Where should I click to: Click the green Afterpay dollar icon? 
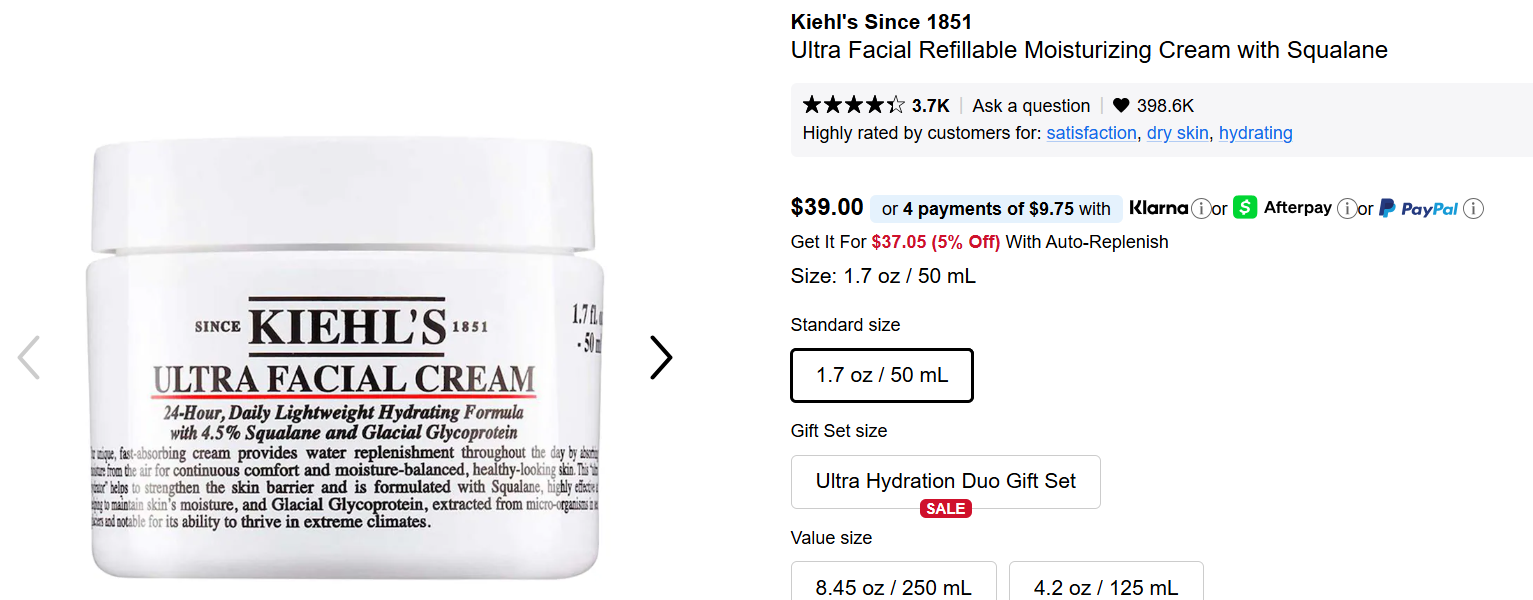(x=1245, y=207)
